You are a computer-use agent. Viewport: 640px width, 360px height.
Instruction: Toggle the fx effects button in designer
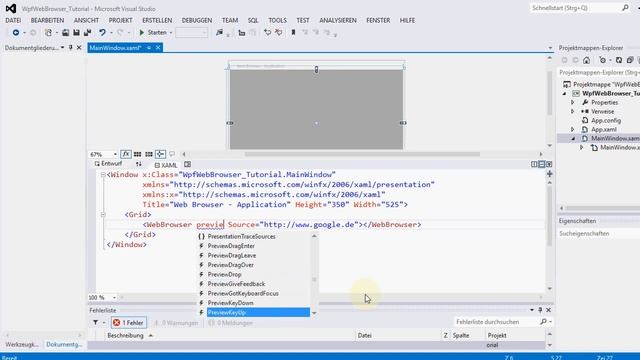(x=126, y=154)
